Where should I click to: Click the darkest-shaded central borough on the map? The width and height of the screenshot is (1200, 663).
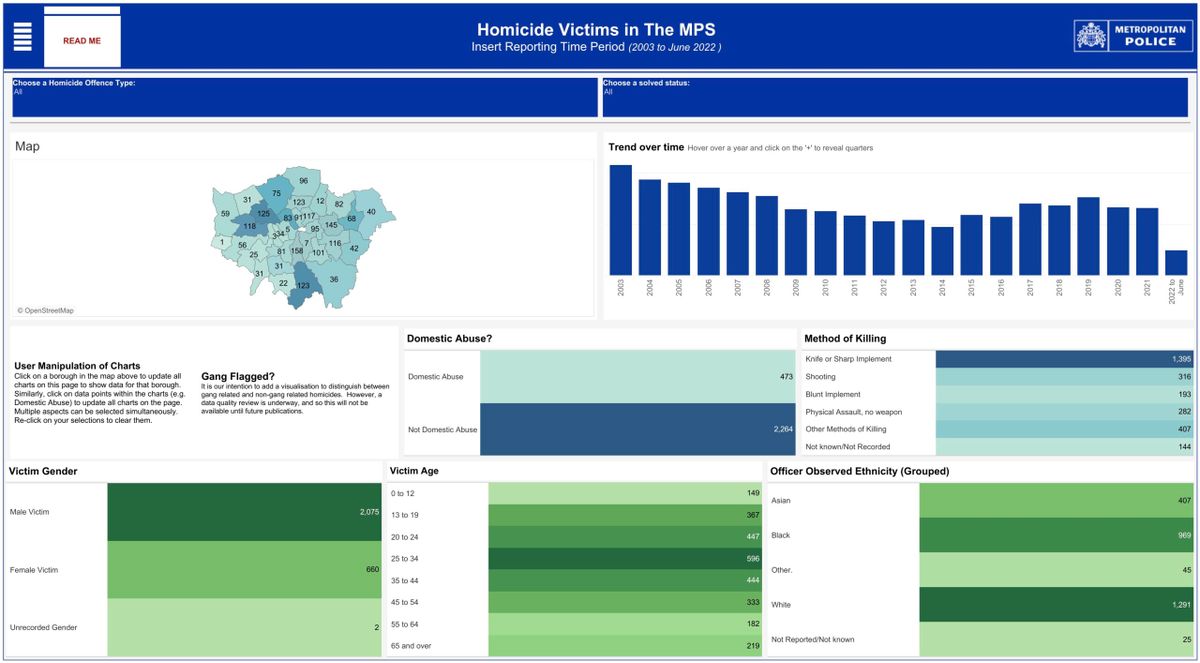click(x=264, y=214)
